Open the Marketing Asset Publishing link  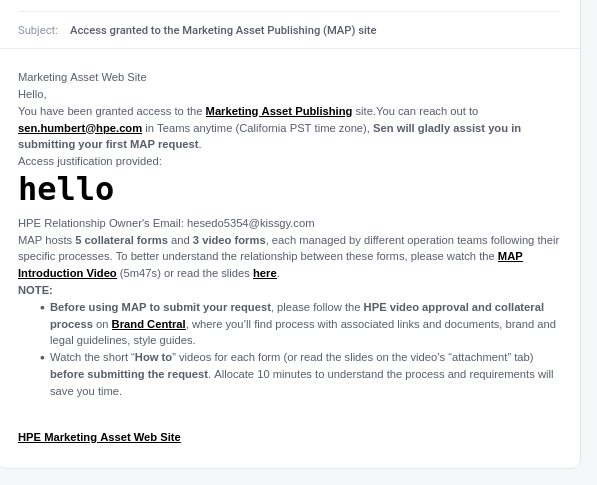coord(279,111)
